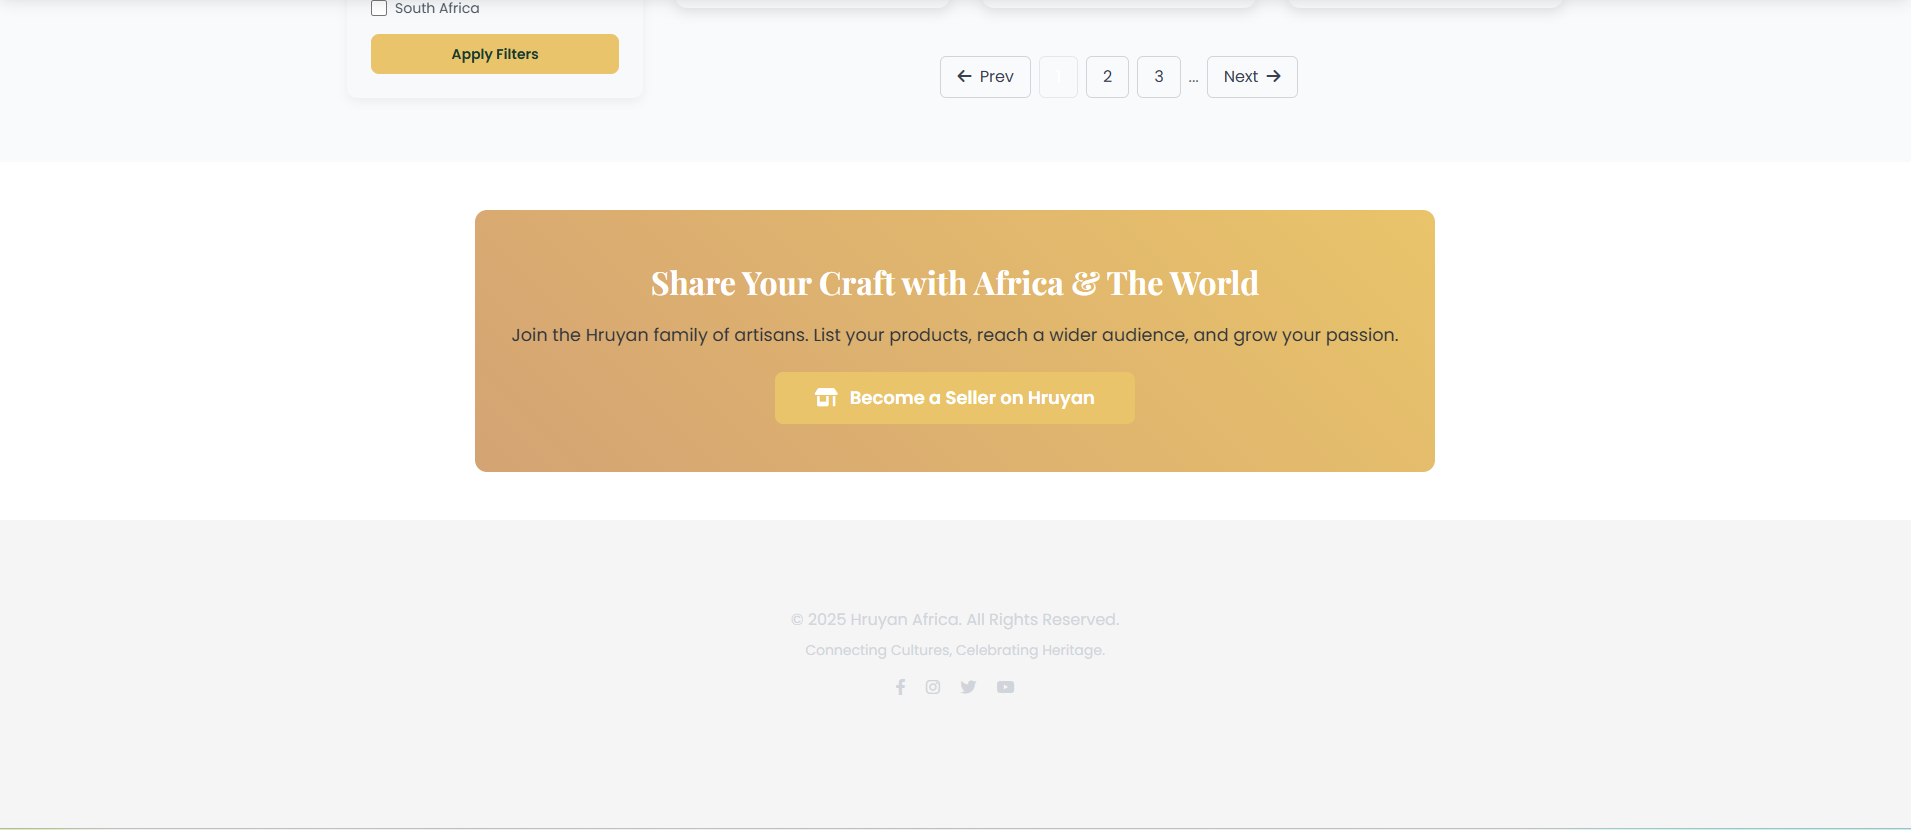Image resolution: width=1911 pixels, height=830 pixels.
Task: Click the Prev text in pagination
Action: coord(996,77)
